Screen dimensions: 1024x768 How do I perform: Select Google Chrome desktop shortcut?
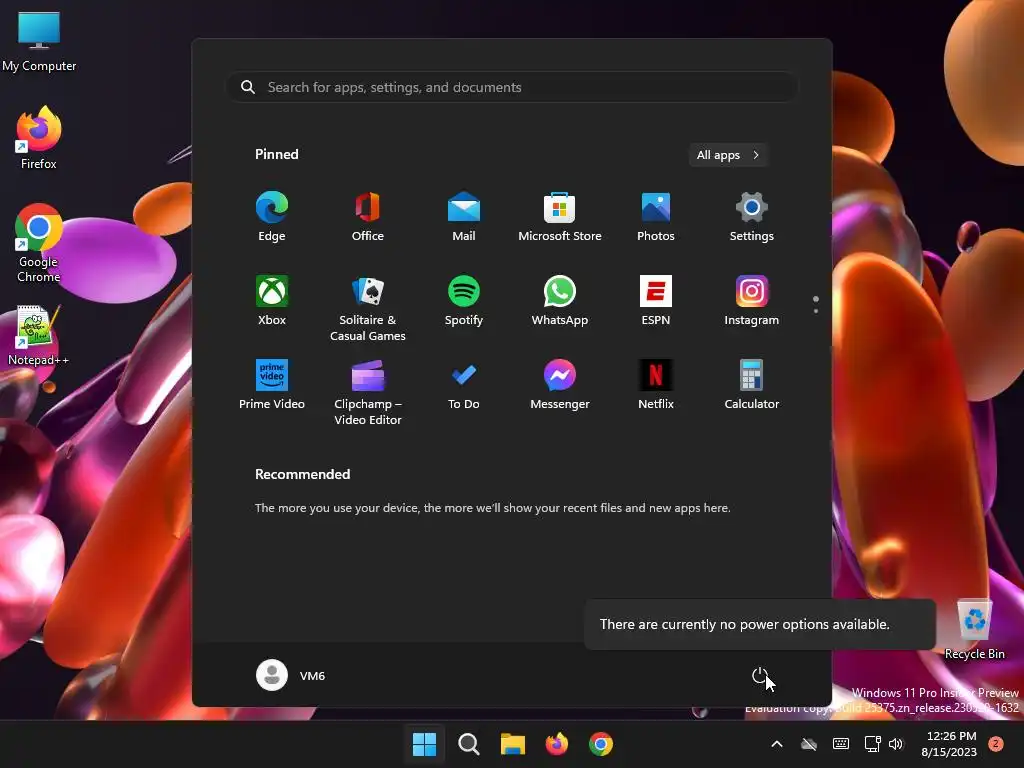coord(39,243)
